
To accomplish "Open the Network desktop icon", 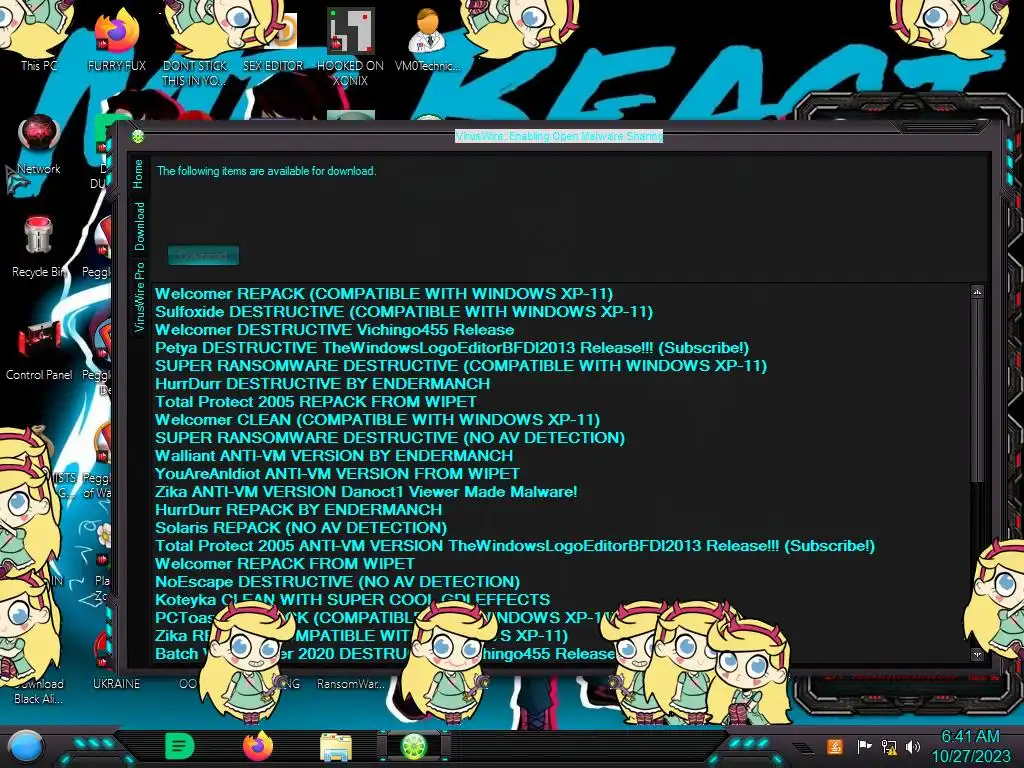I will click(x=39, y=145).
